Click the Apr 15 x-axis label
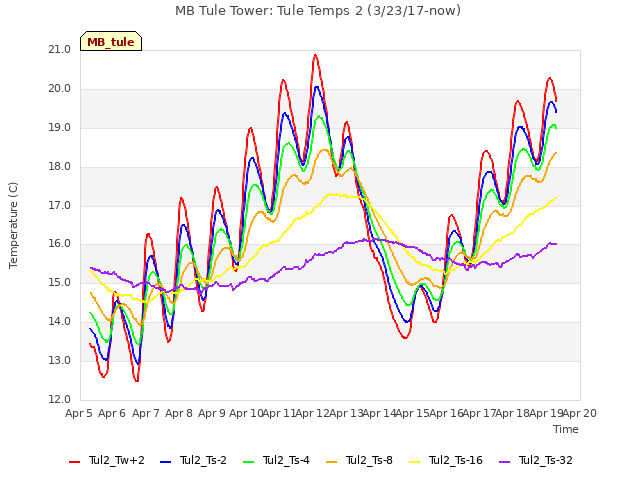The image size is (640, 480). coord(413,413)
